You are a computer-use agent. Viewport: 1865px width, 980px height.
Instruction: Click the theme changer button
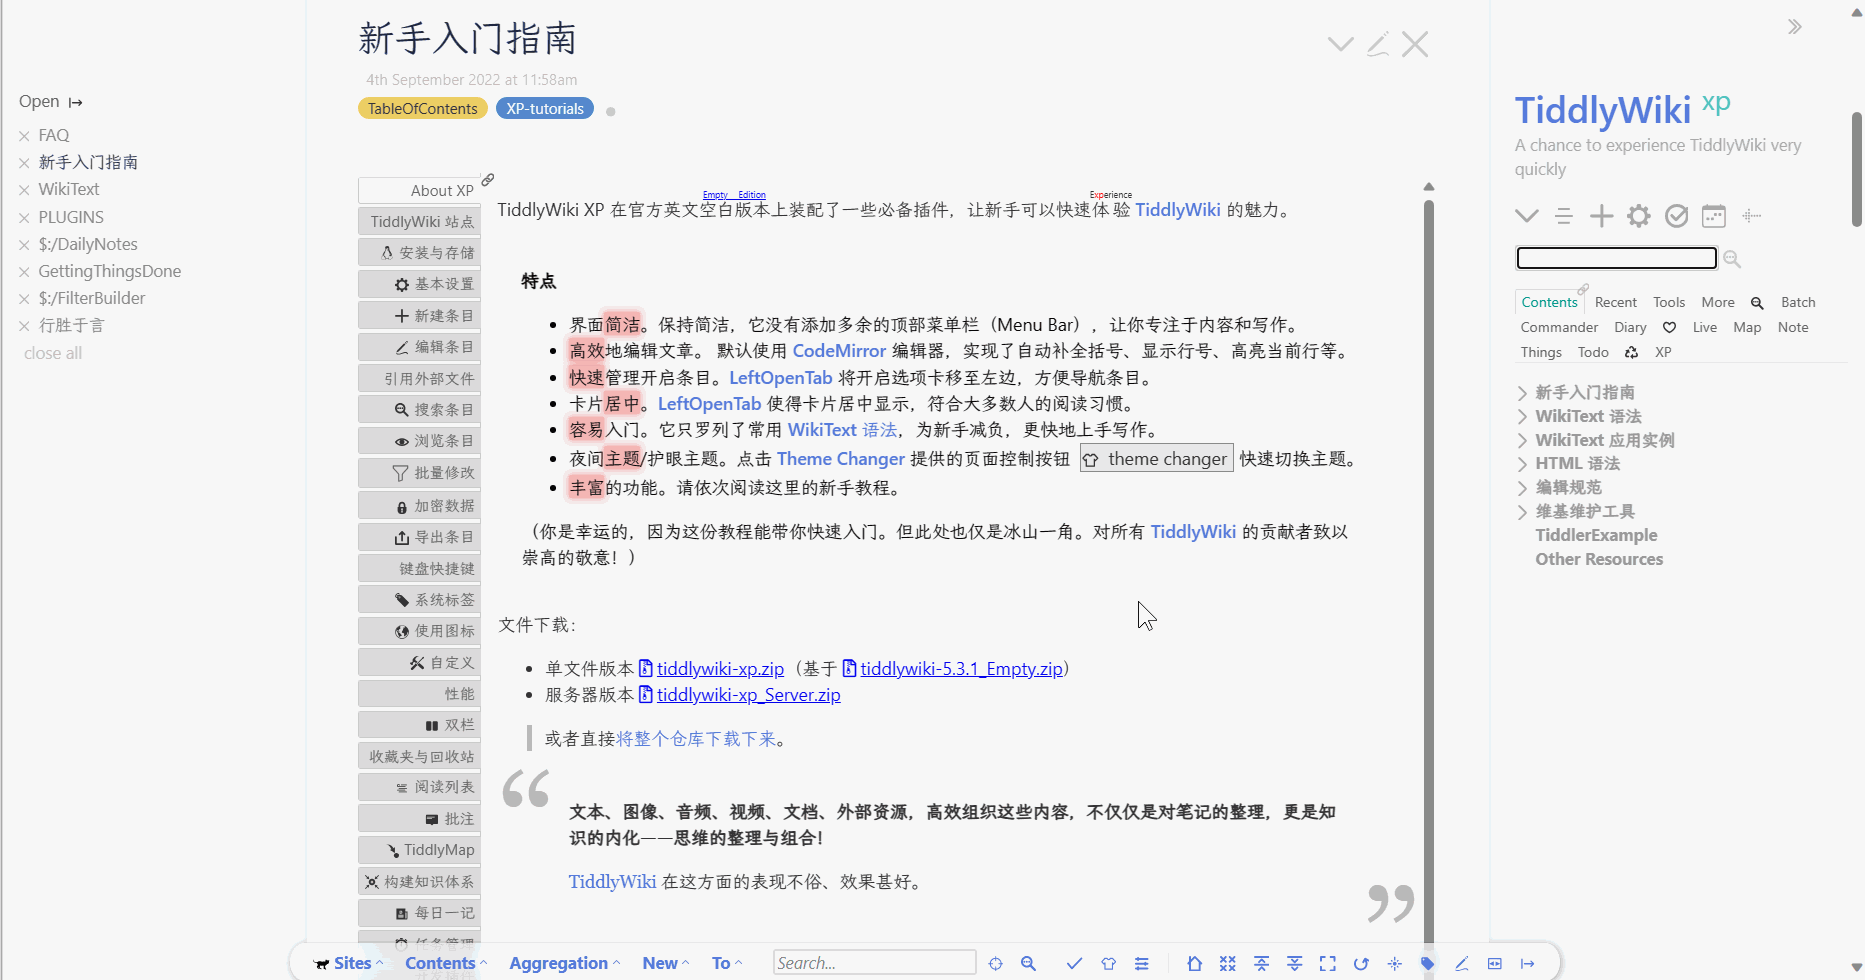click(1157, 459)
